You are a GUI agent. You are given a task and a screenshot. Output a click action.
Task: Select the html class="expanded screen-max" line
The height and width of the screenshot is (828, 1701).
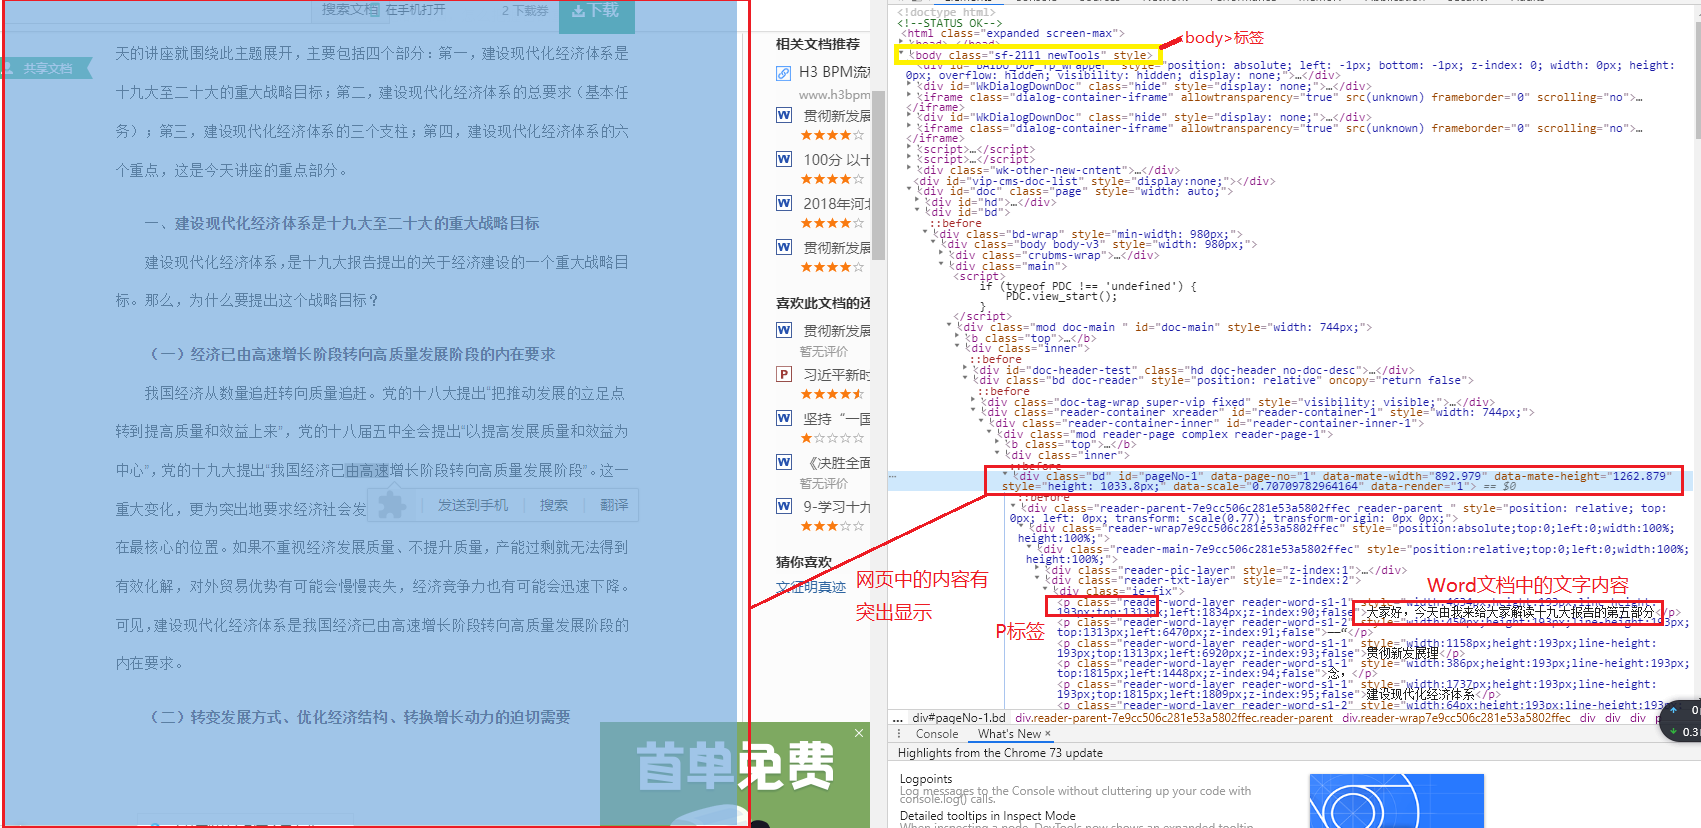1011,33
